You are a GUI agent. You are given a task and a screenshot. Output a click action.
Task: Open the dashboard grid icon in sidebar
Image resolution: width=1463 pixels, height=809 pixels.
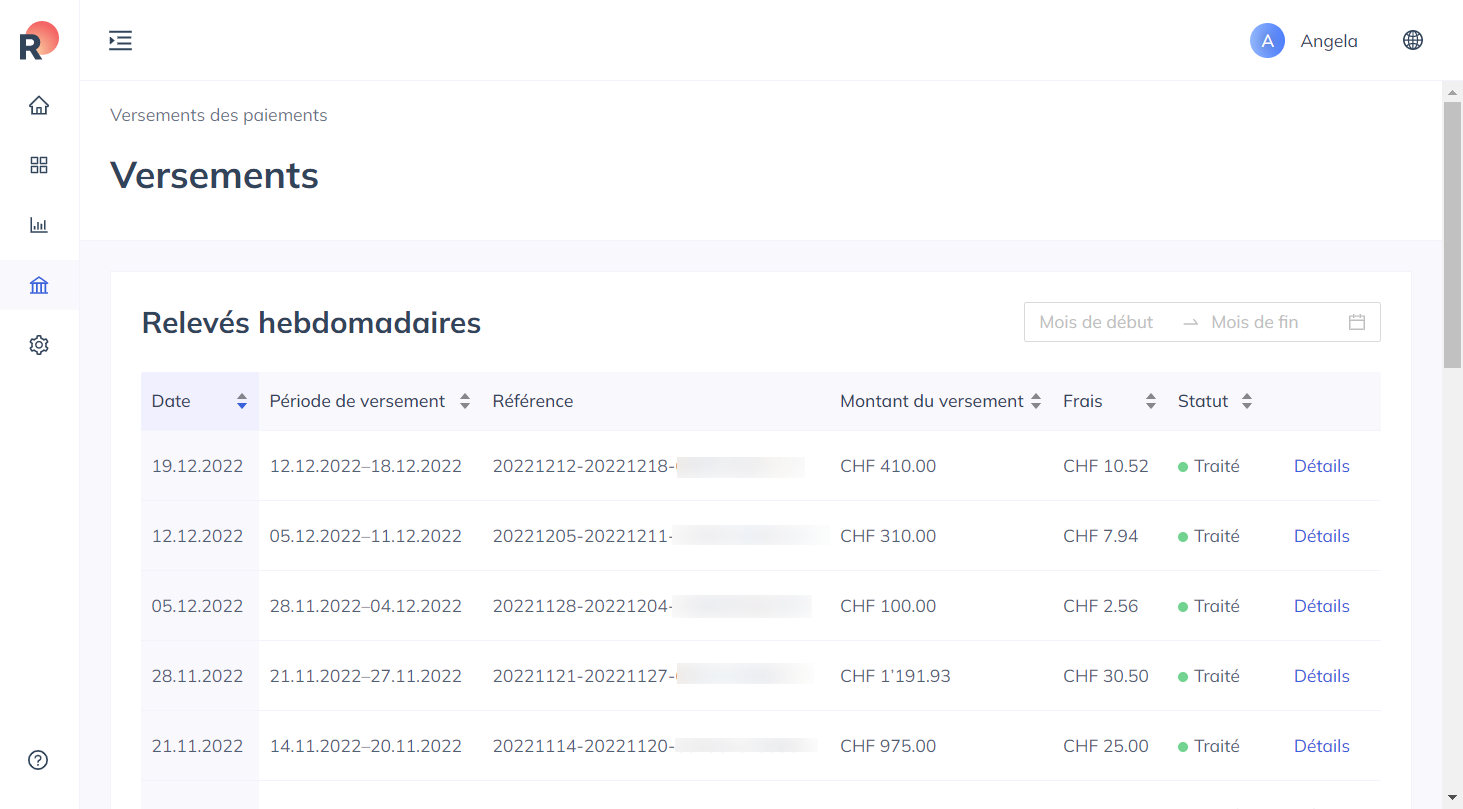point(39,165)
